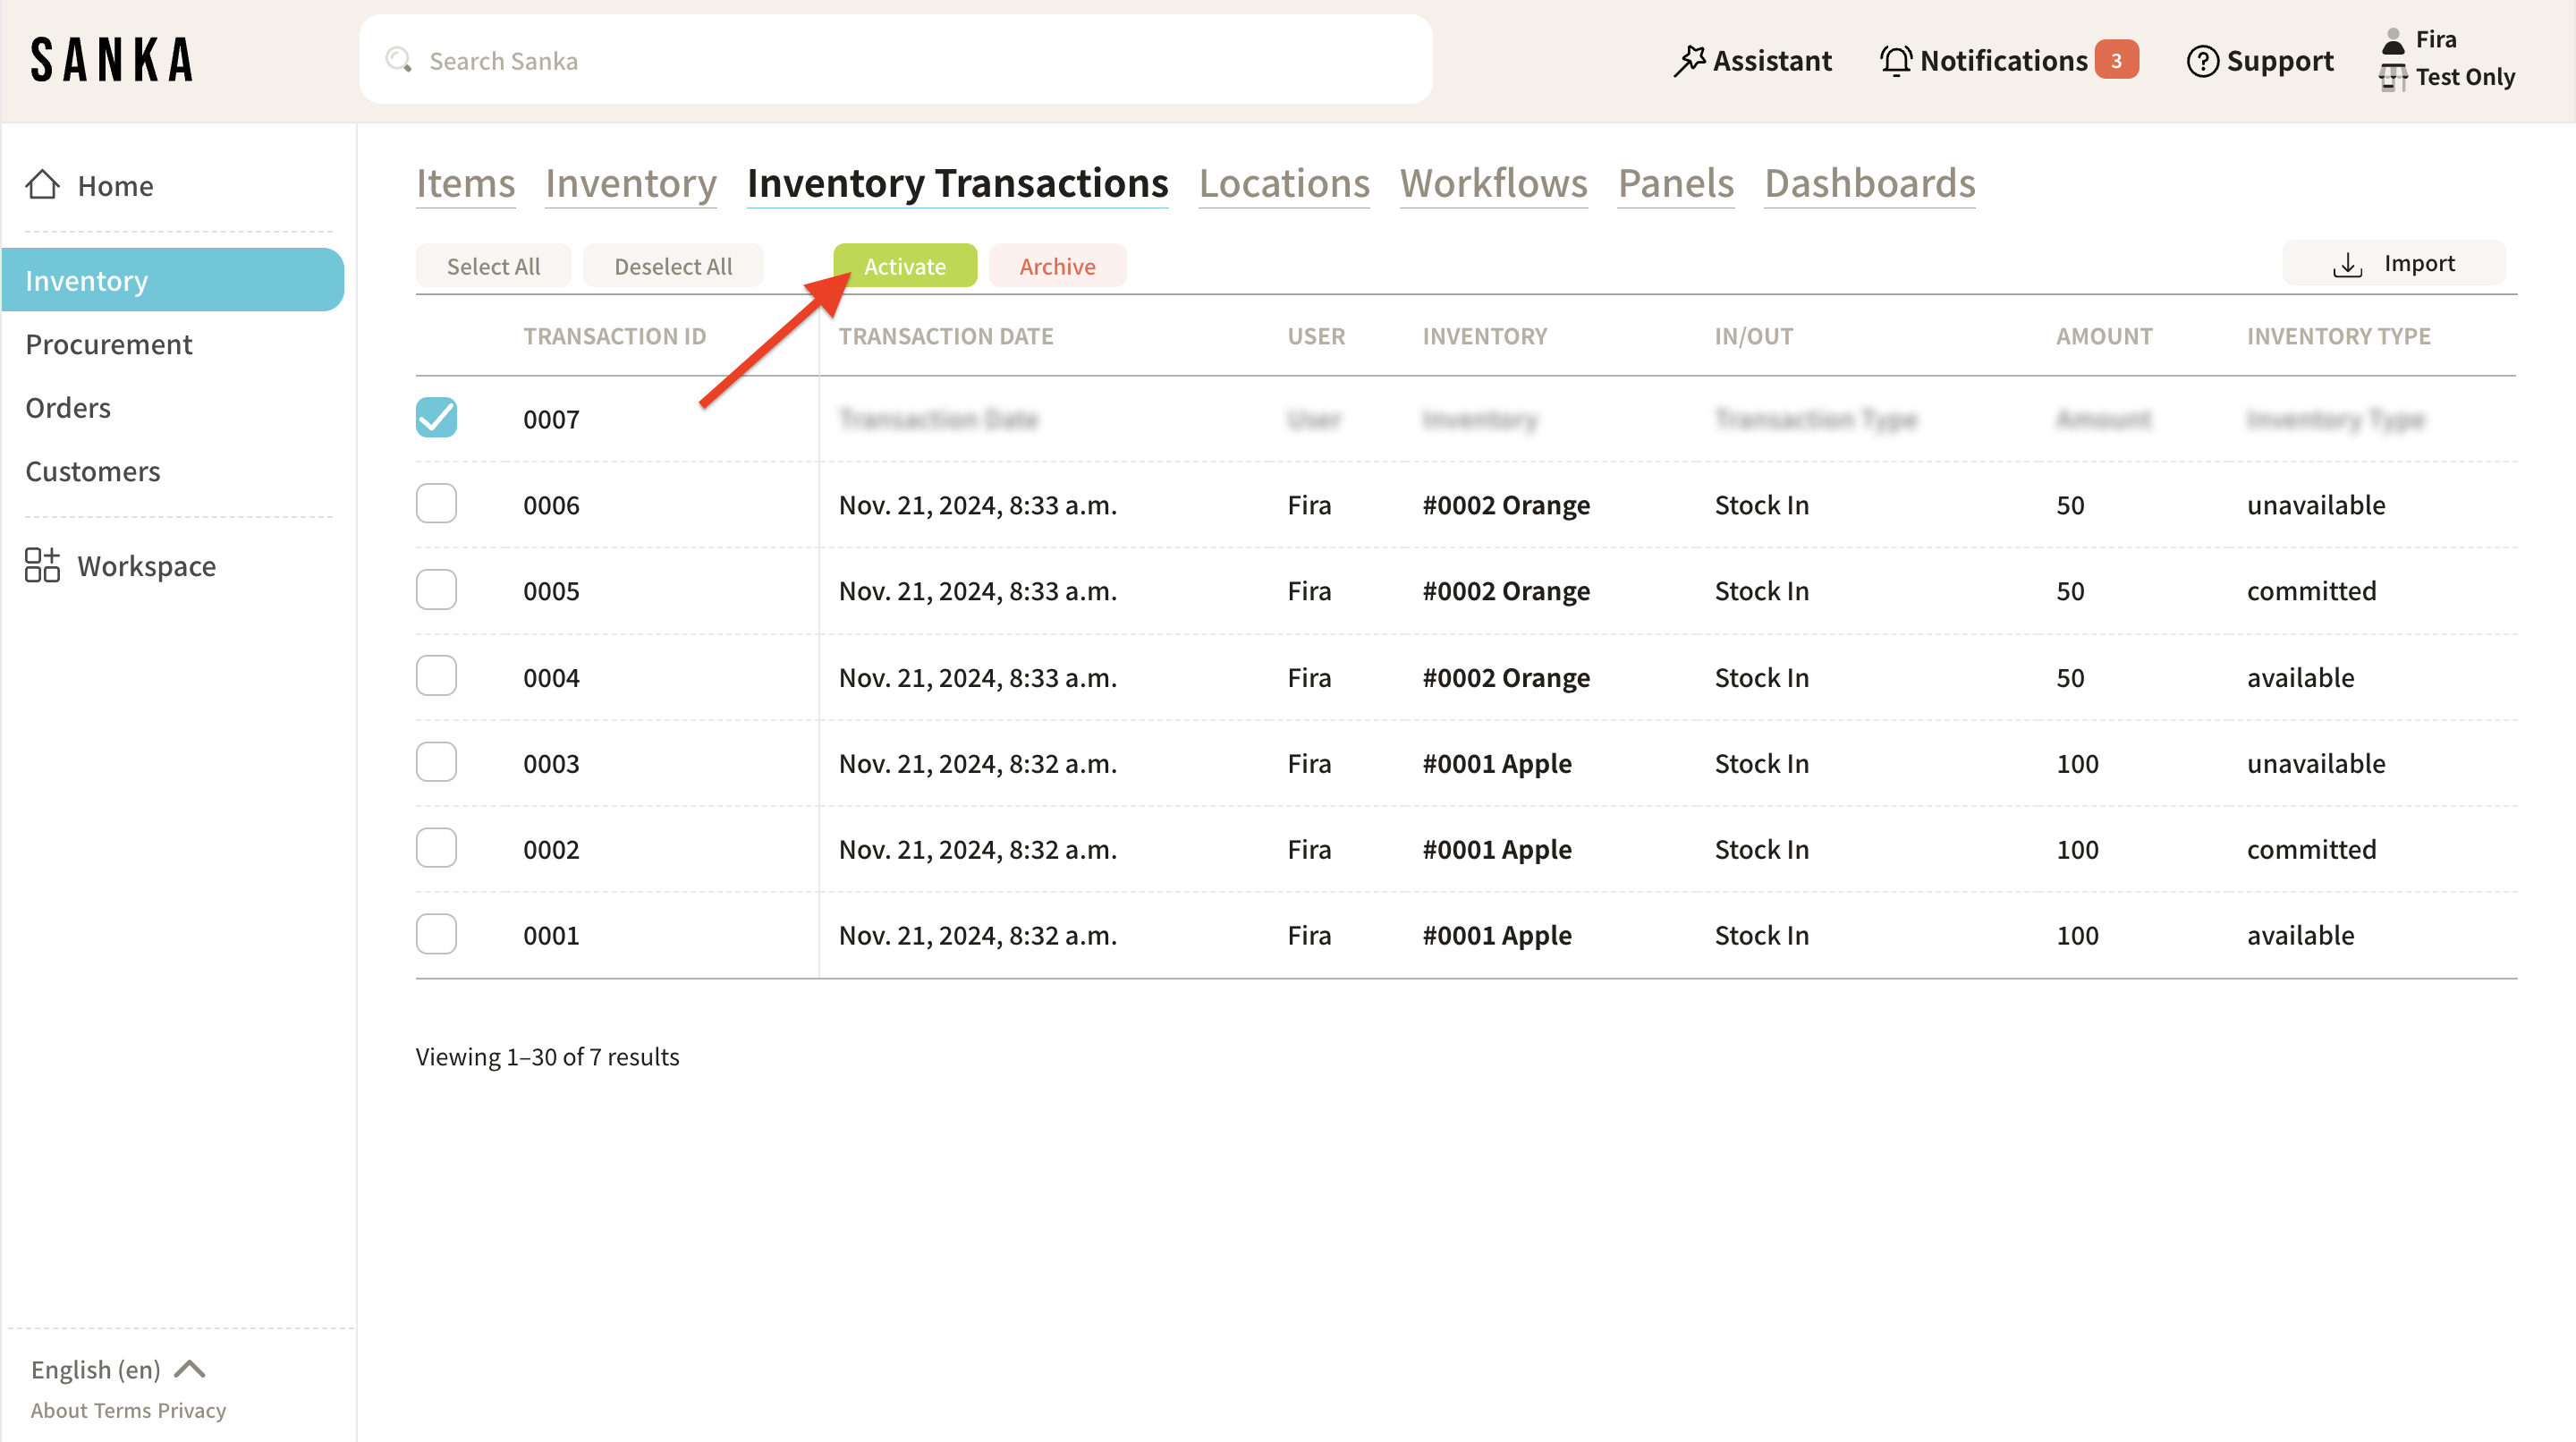Open the #0002 Orange inventory link in row 0005
The width and height of the screenshot is (2576, 1442).
[x=1506, y=591]
